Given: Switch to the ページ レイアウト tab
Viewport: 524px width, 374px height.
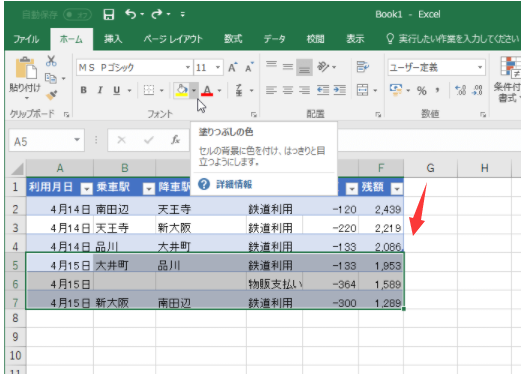Looking at the screenshot, I should 173,39.
